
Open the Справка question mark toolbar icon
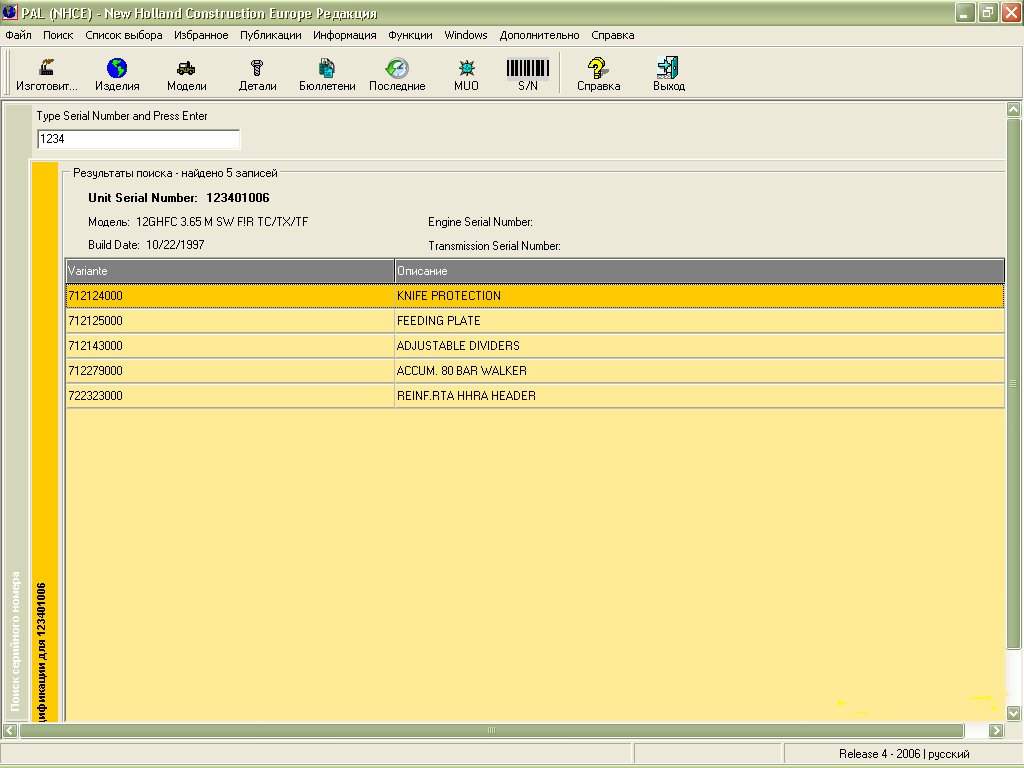point(598,74)
